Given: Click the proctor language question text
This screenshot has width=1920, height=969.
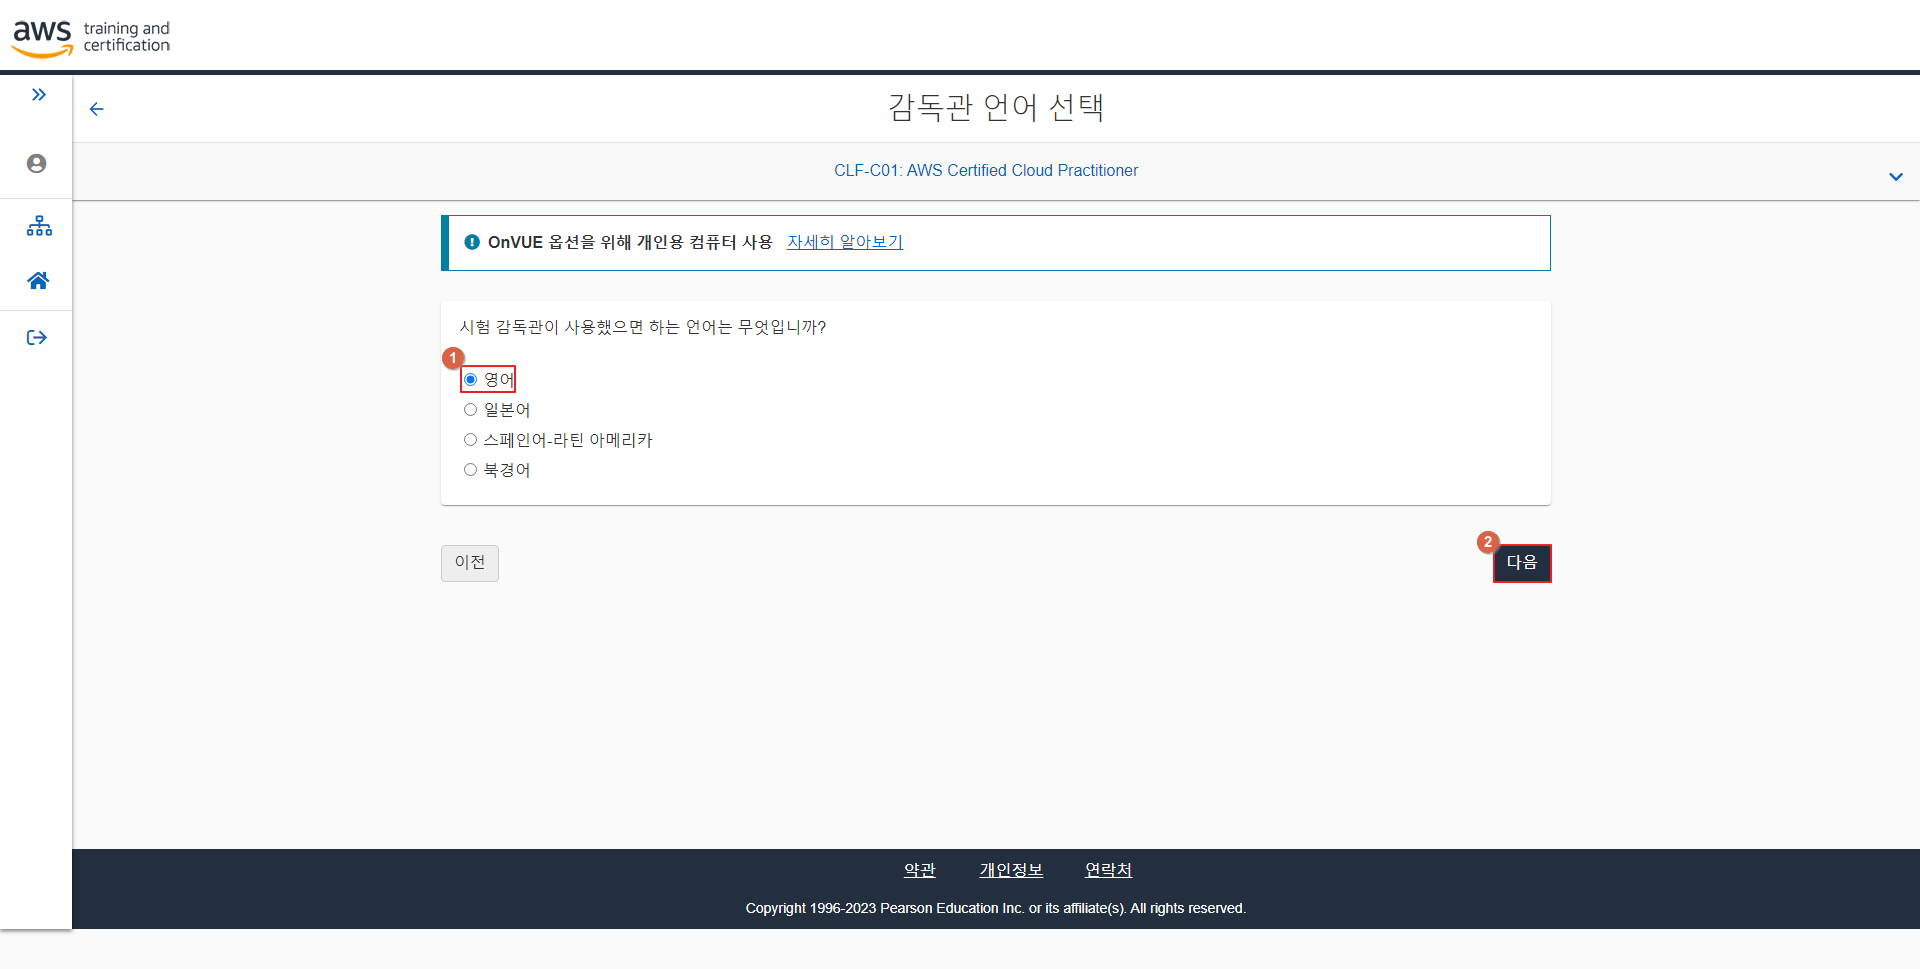Looking at the screenshot, I should (x=643, y=327).
